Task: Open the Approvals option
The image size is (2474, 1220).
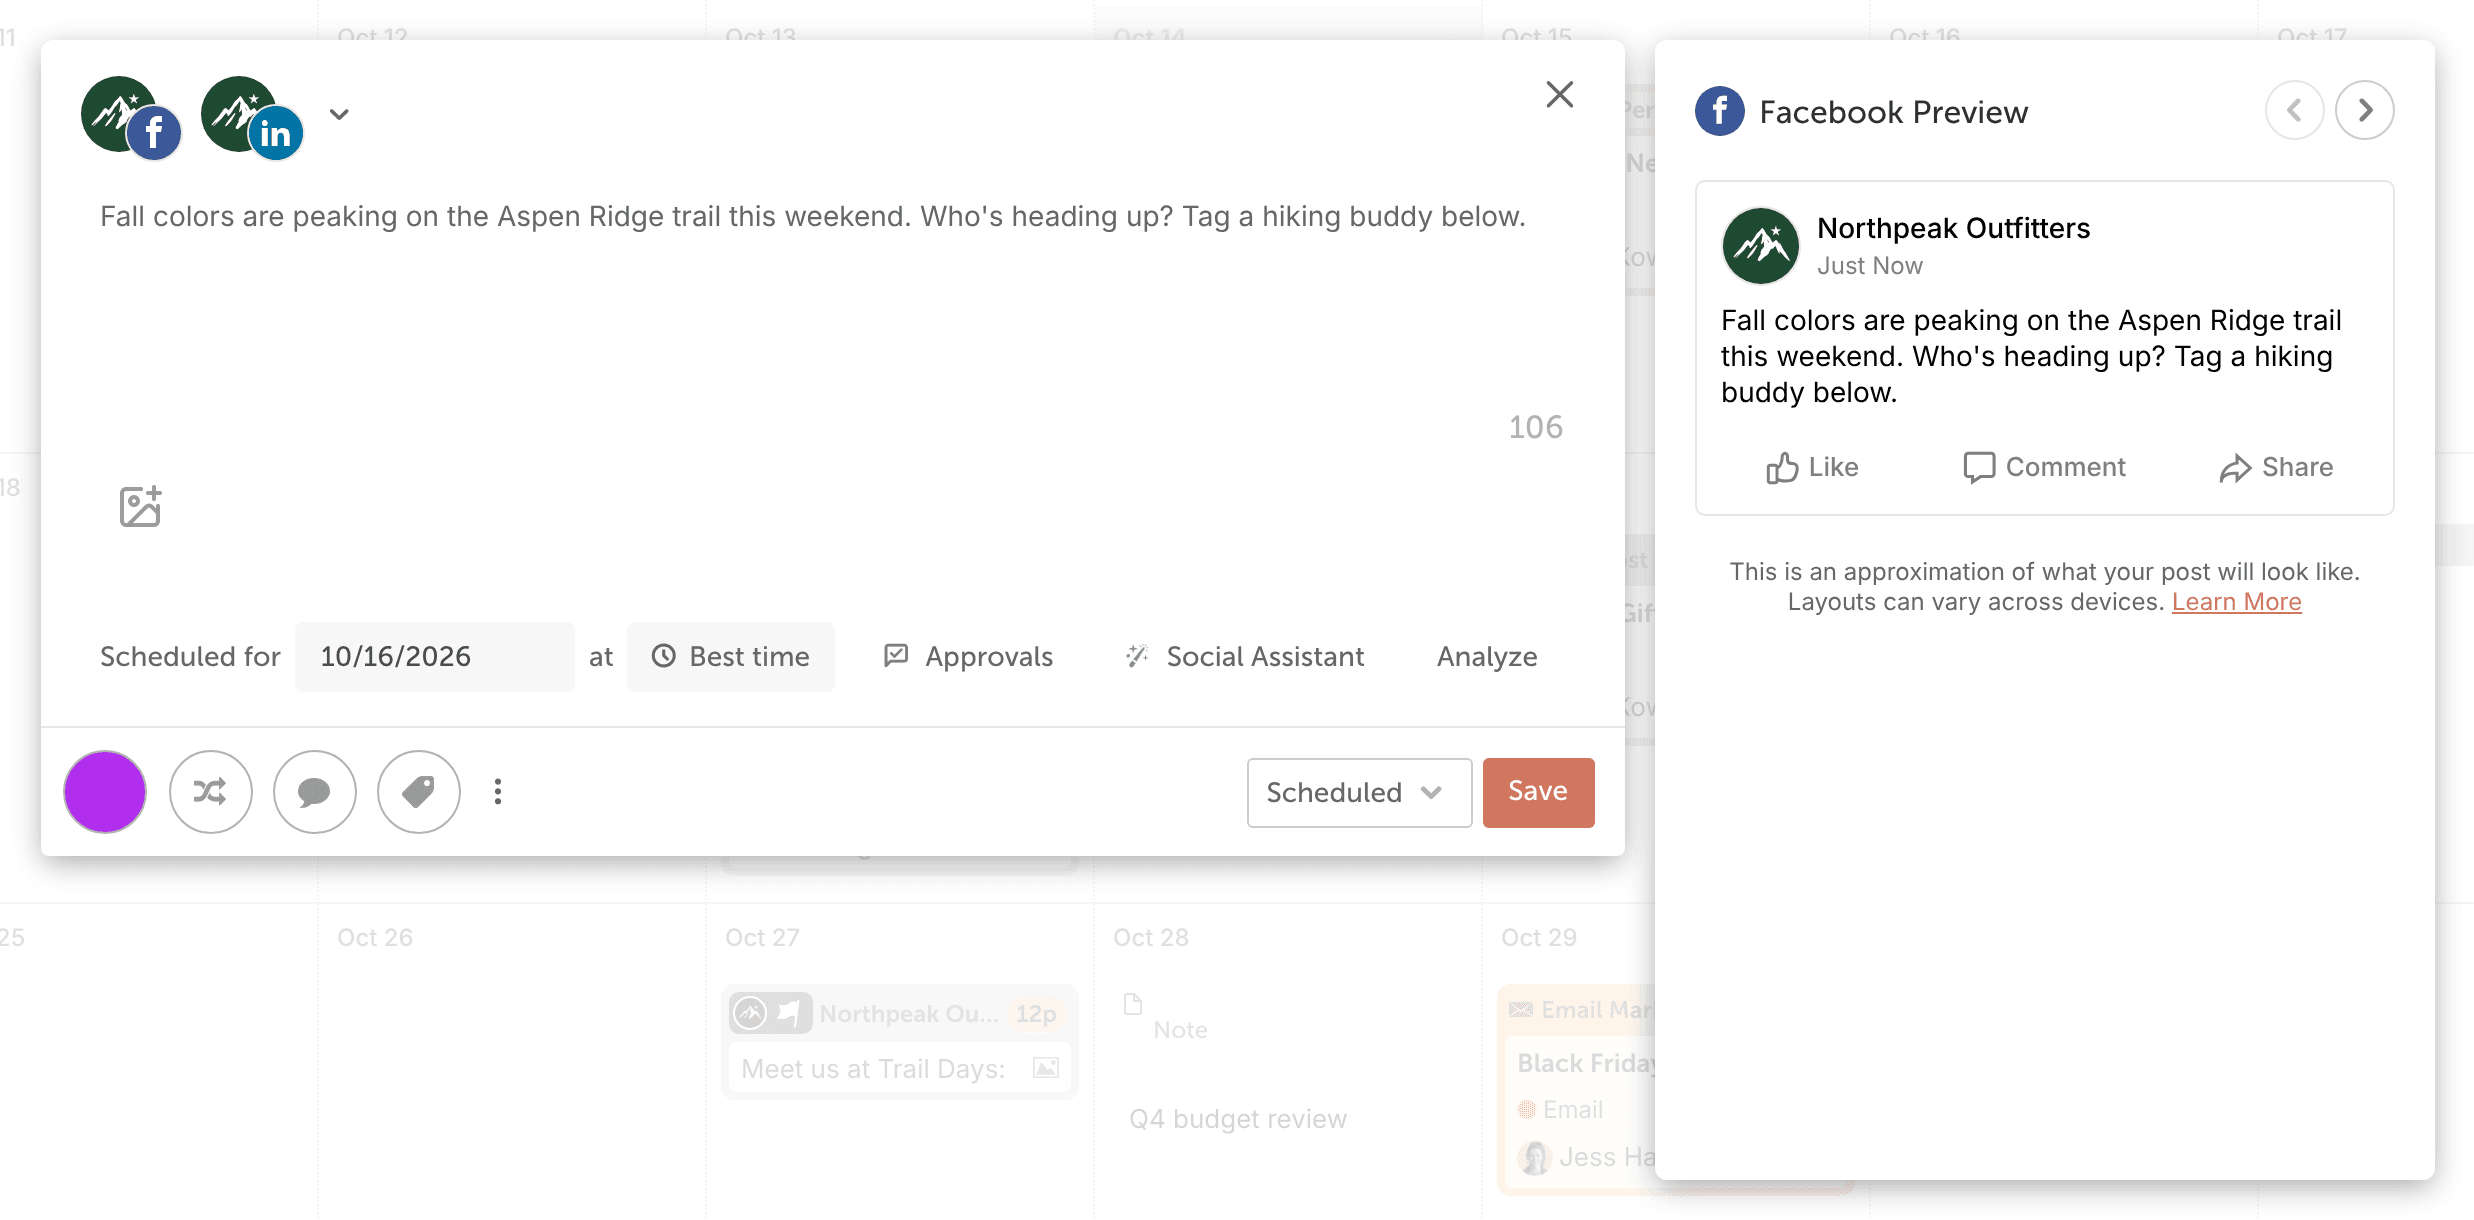Action: pyautogui.click(x=968, y=657)
